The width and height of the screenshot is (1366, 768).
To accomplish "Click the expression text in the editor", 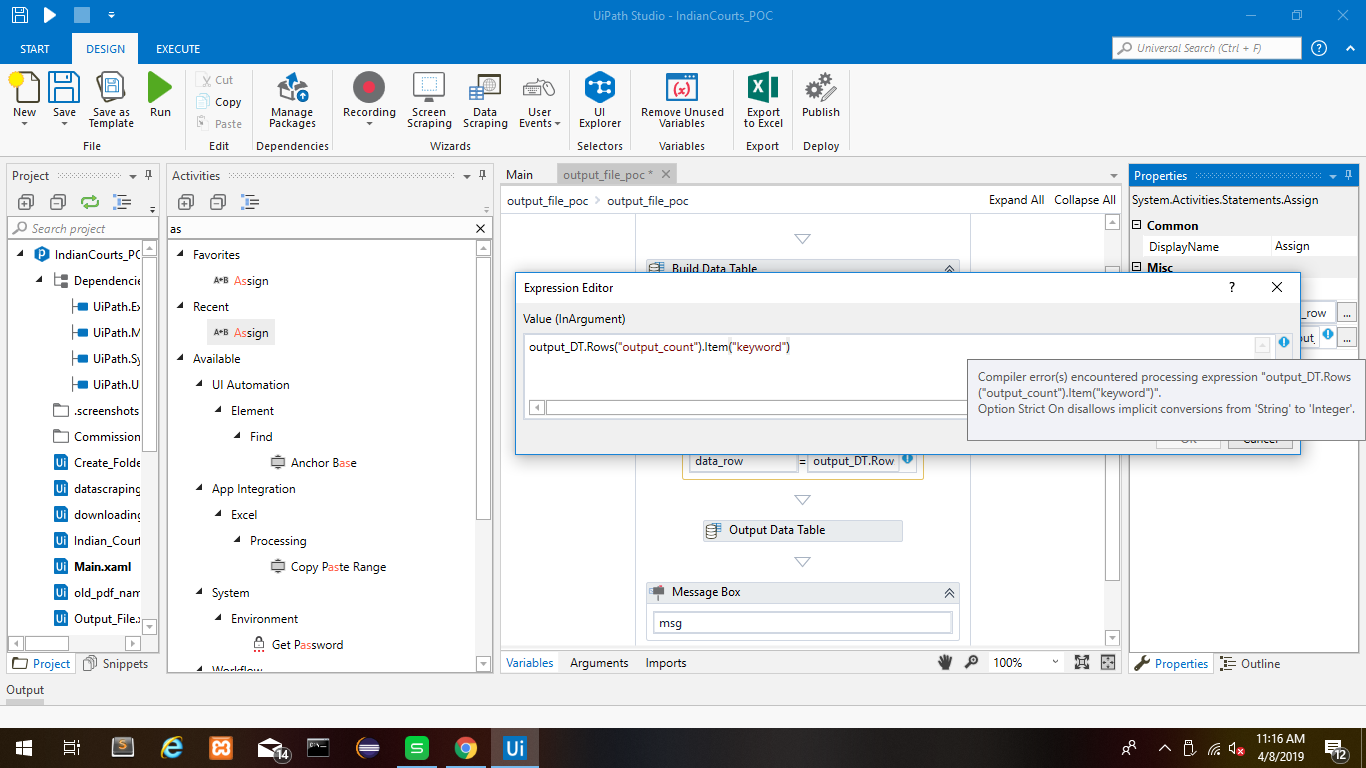I will (659, 347).
